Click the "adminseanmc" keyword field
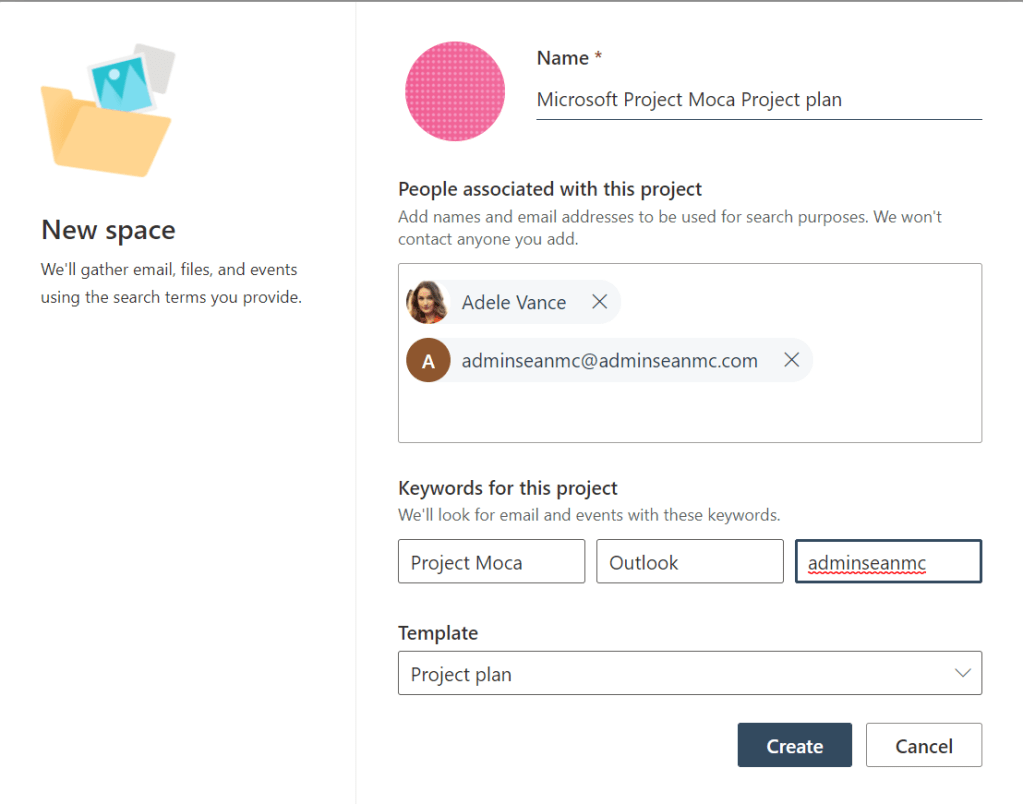This screenshot has height=804, width=1023. pyautogui.click(x=888, y=562)
